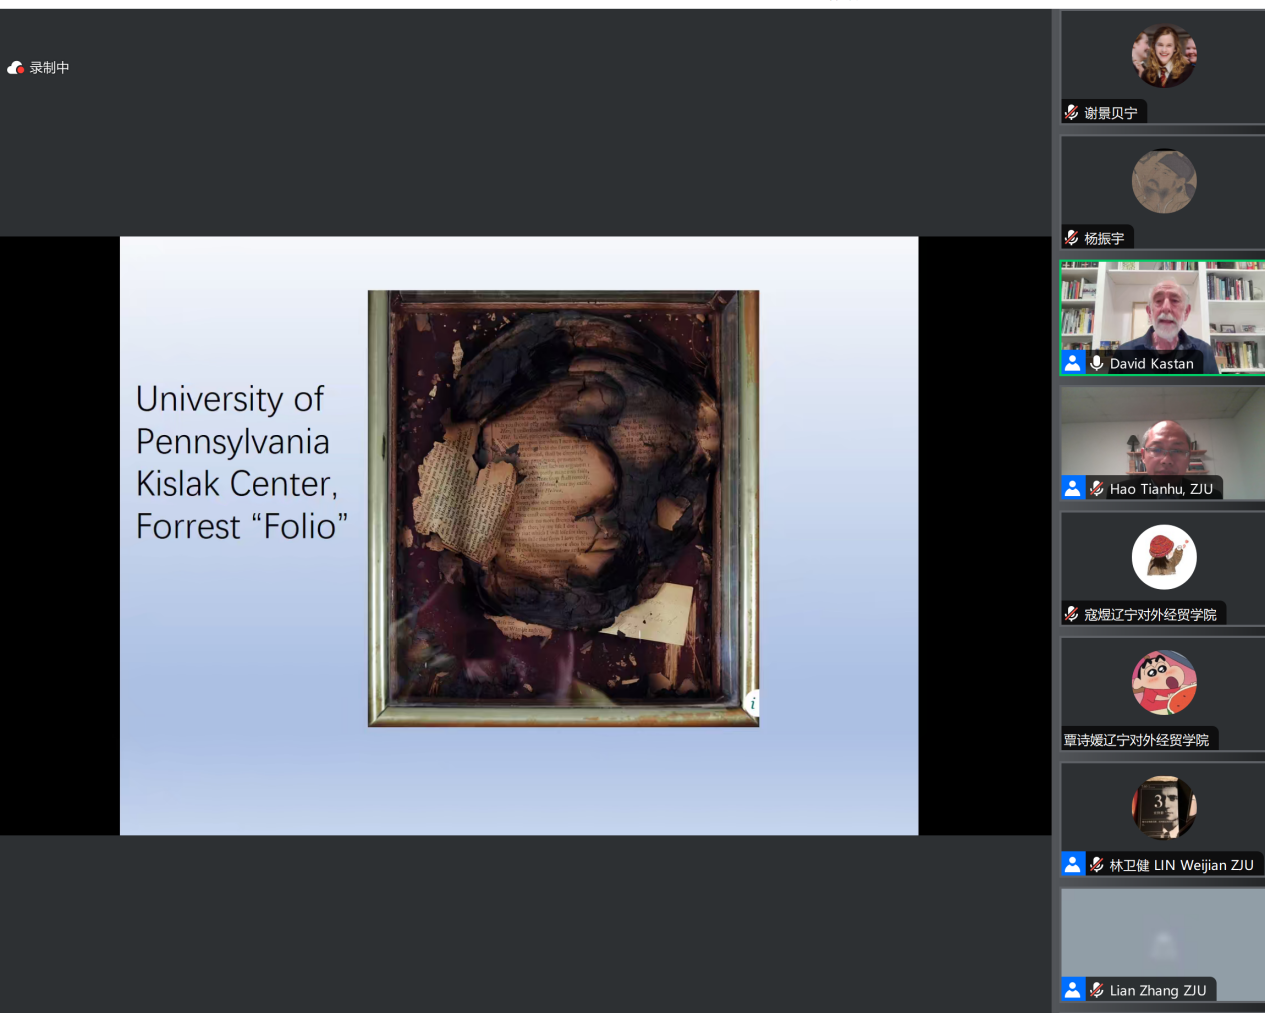Click Lian Zhang's muted microphone icon

[x=1097, y=990]
